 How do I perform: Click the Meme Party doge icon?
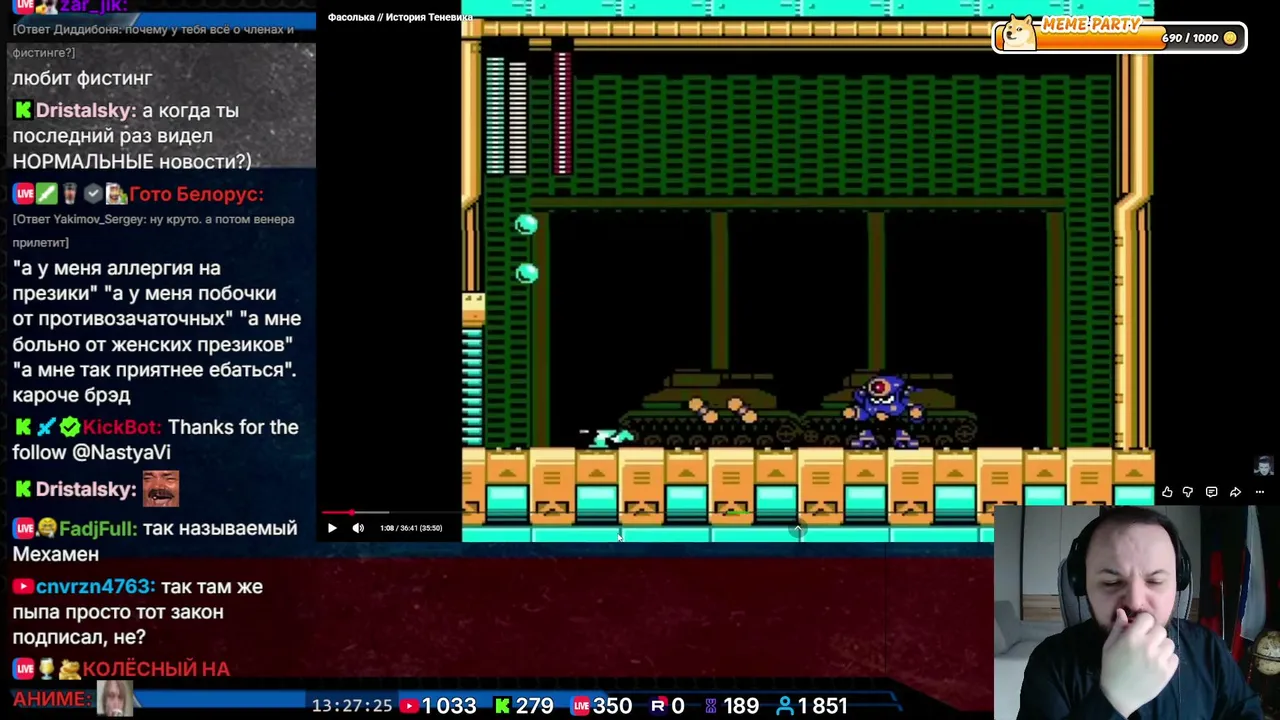[1018, 33]
